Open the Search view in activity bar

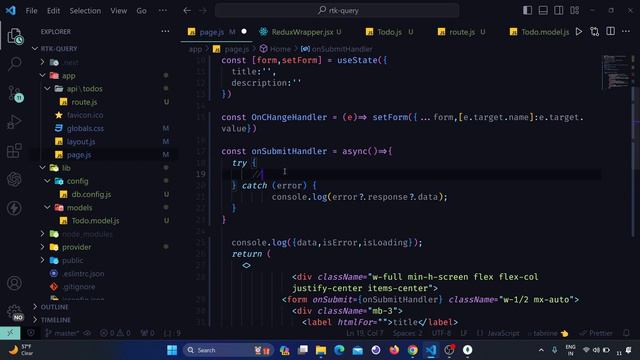click(x=15, y=64)
